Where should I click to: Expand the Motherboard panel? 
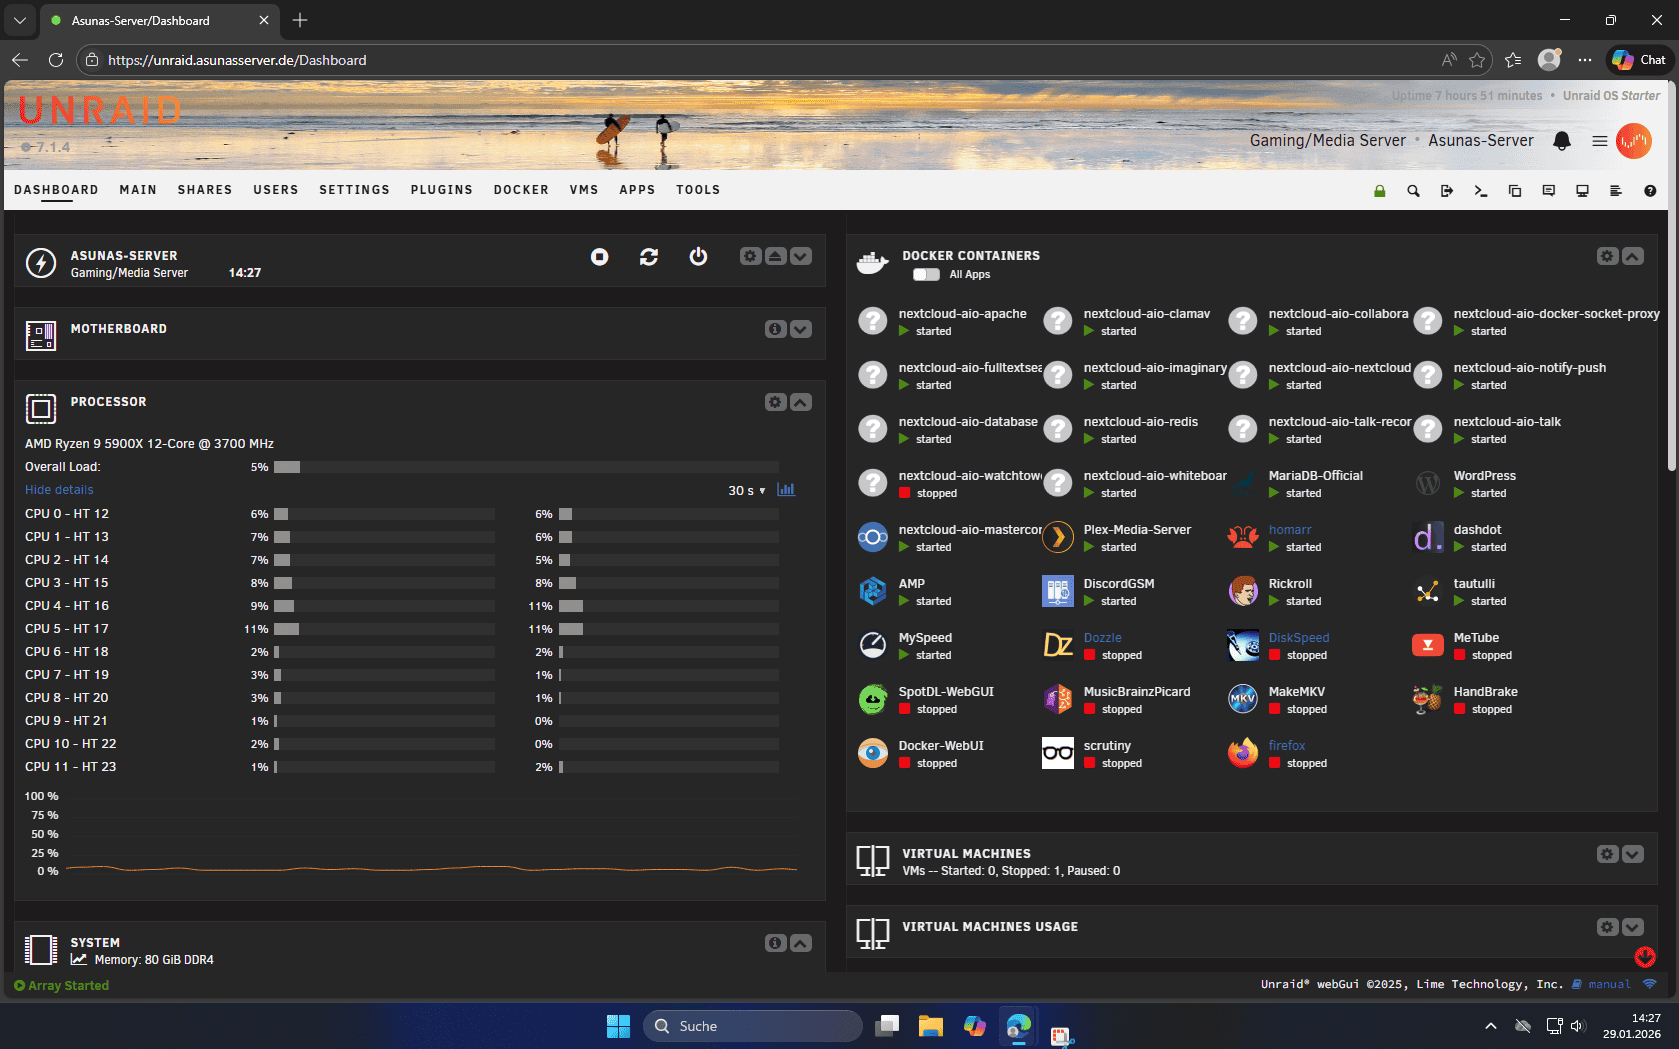point(801,329)
